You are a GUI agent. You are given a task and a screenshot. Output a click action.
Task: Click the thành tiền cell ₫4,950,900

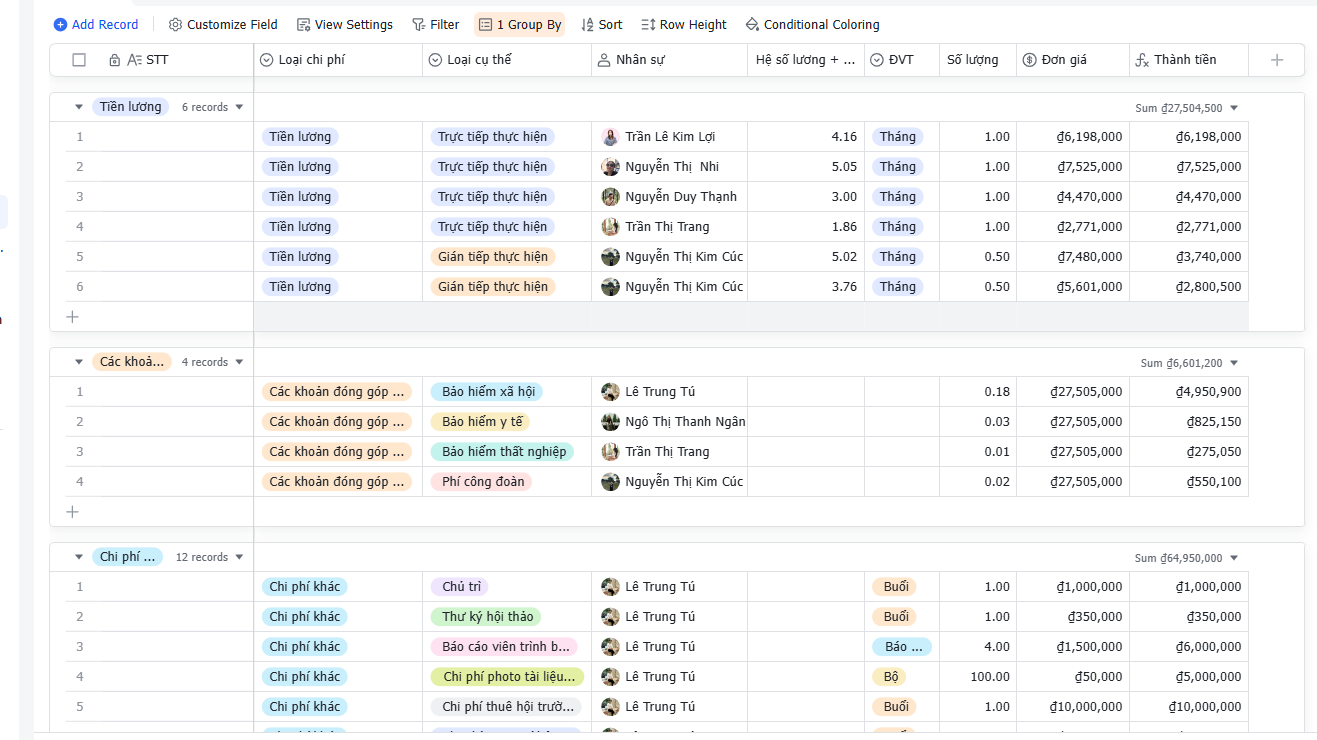click(x=1189, y=392)
